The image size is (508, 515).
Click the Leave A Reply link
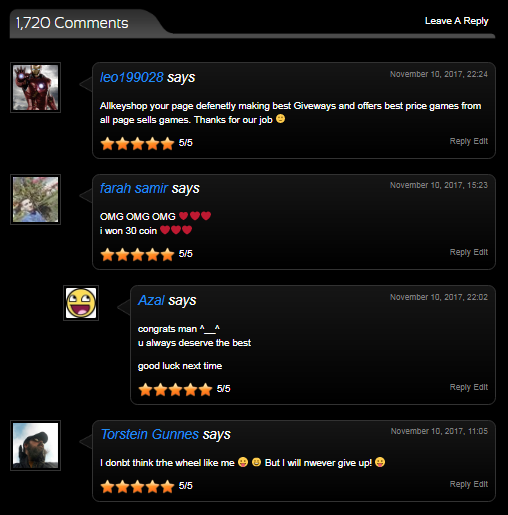(x=456, y=21)
